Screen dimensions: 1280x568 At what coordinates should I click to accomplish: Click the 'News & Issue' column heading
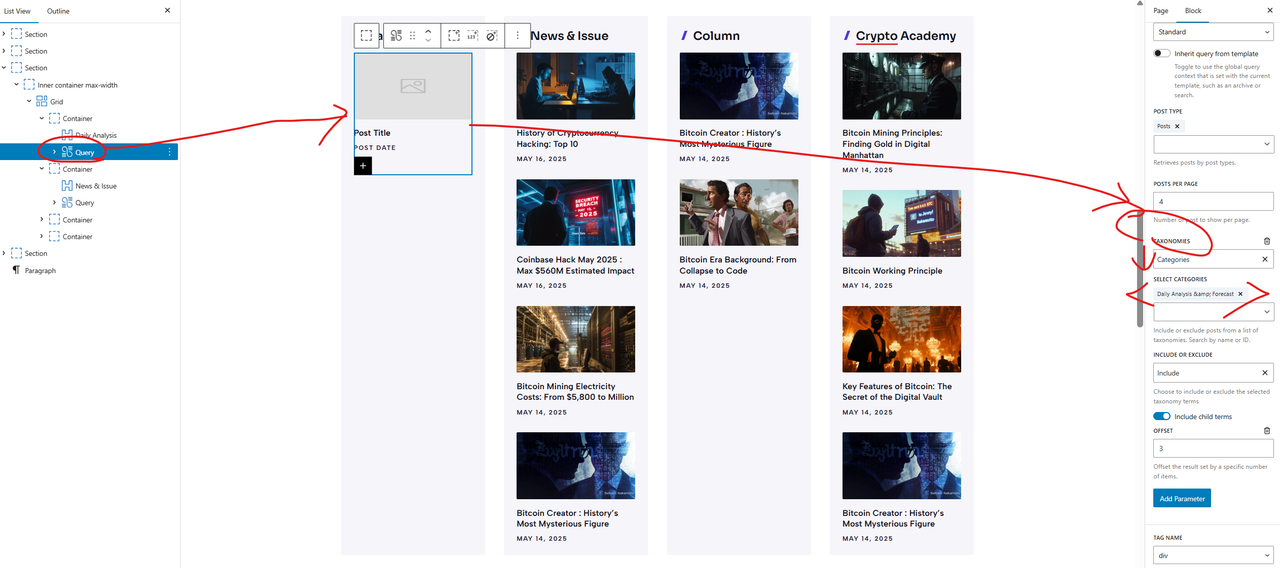tap(569, 36)
